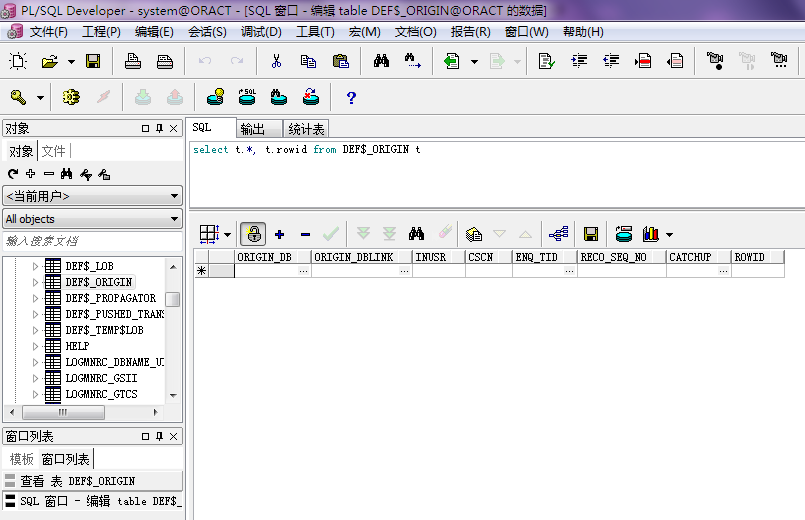
Task: Open the dropdown arrow beside the key icon
Action: (x=40, y=98)
